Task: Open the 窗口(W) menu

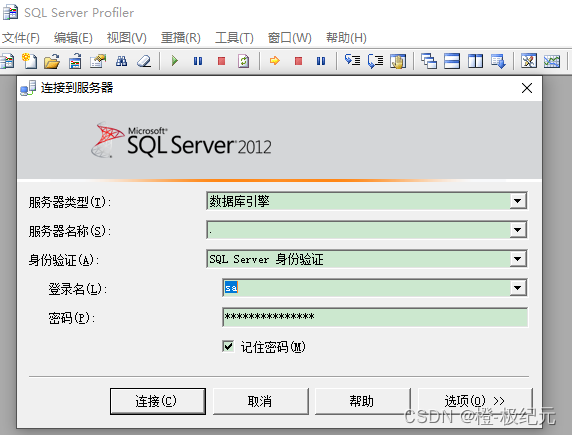Action: coord(289,38)
